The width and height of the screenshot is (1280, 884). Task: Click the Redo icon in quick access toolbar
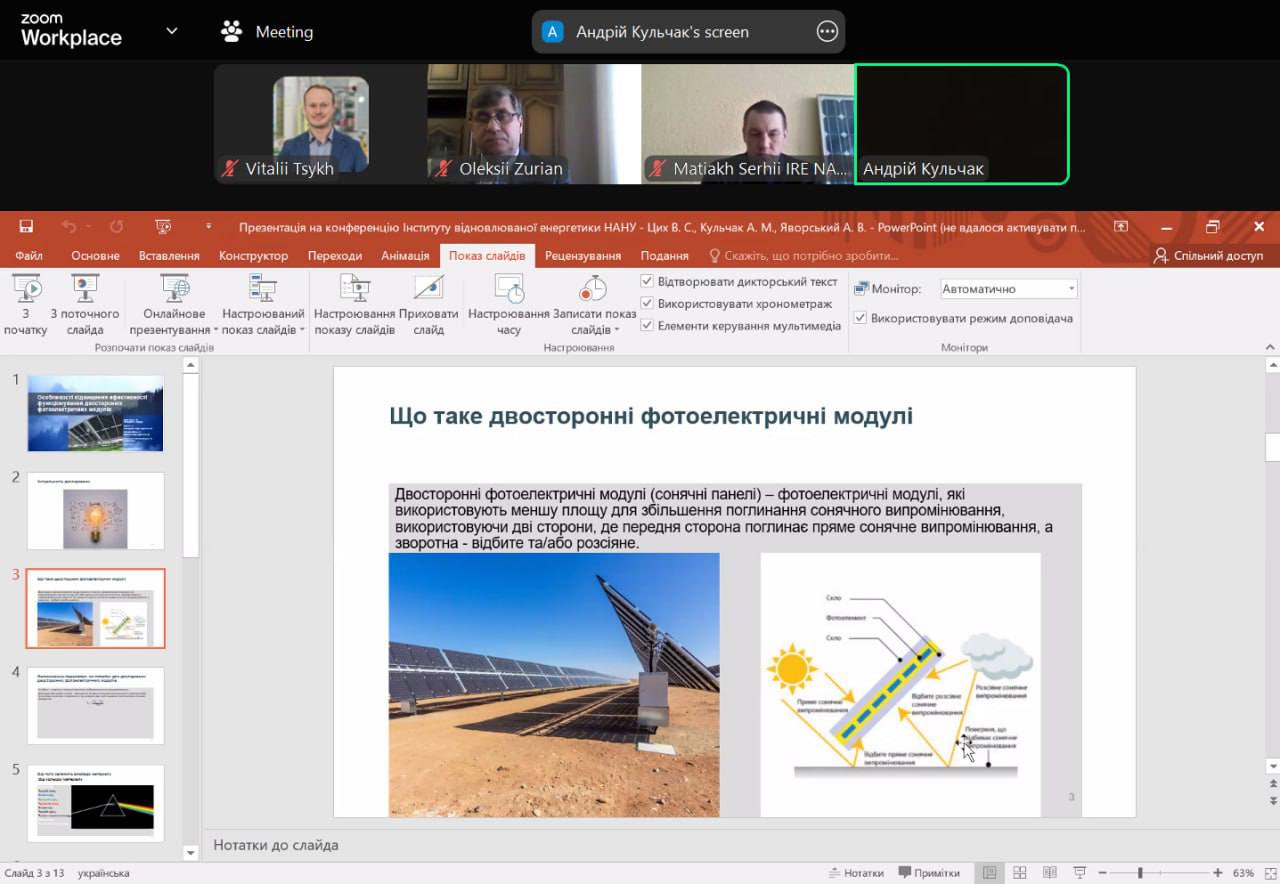pos(117,227)
